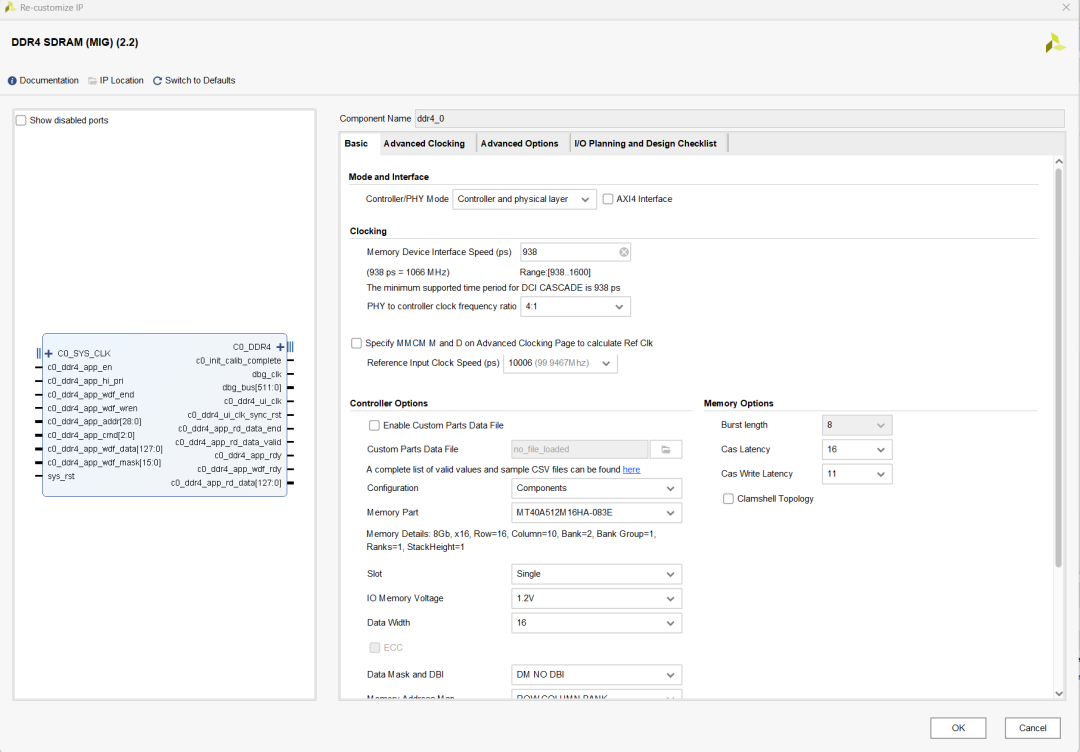Click the Cancel button
1080x752 pixels.
1032,728
